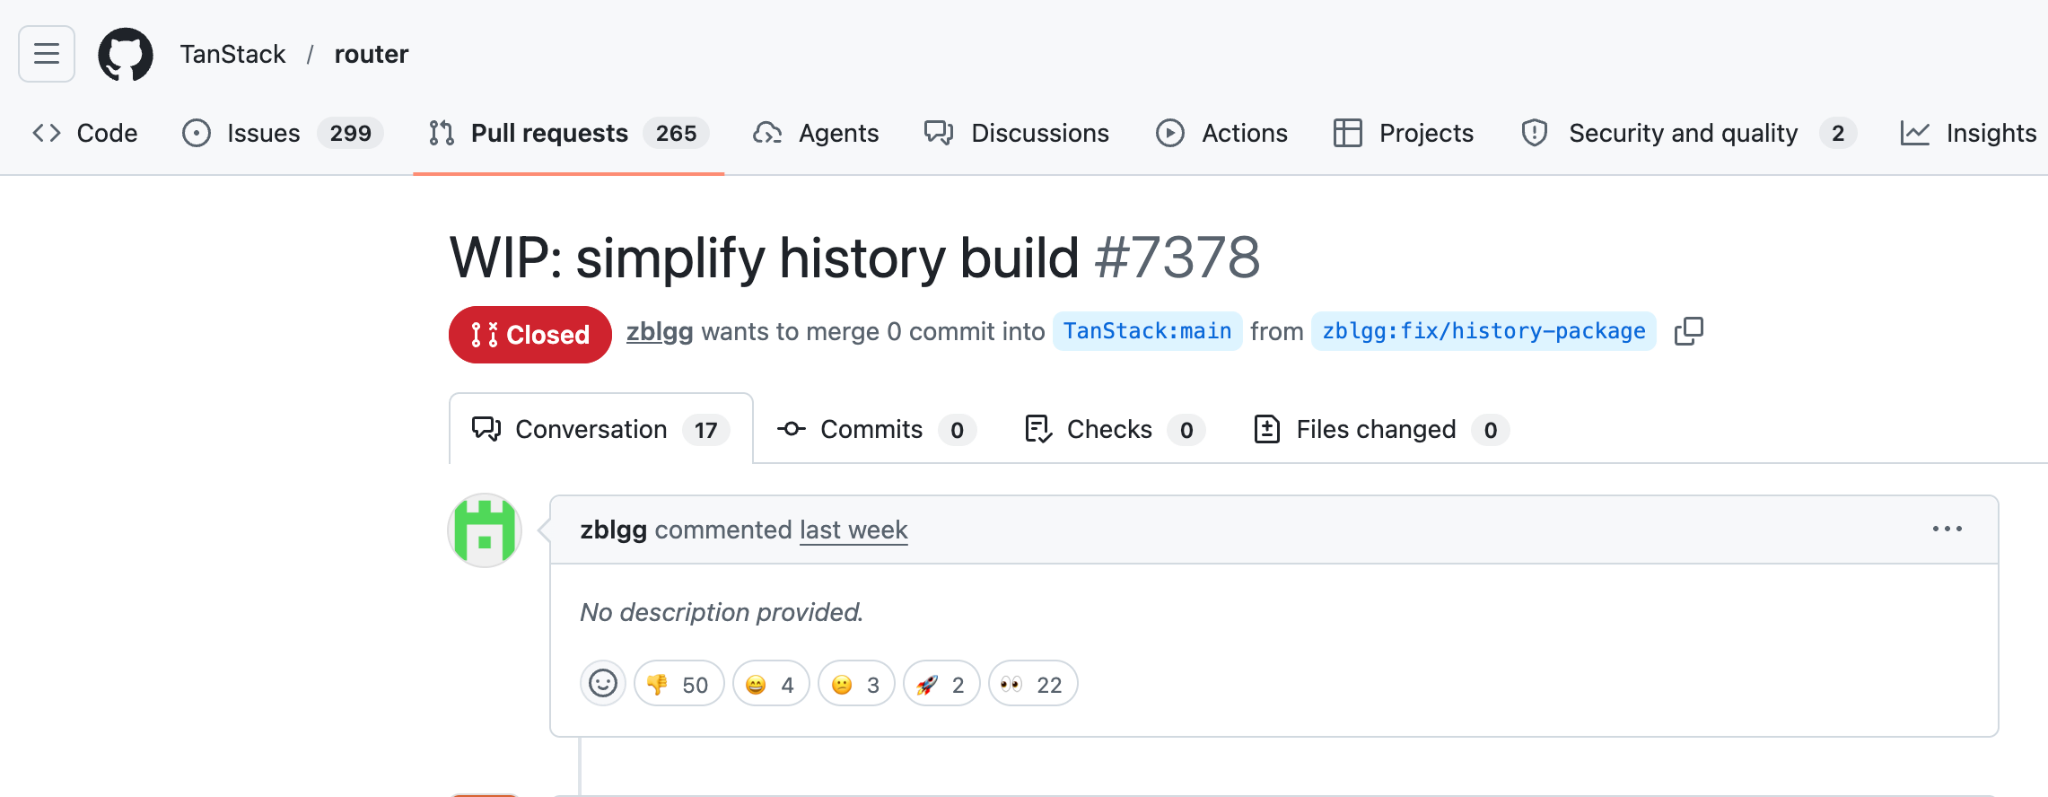Open the Projects tab
This screenshot has height=797, width=2048.
pos(1404,133)
